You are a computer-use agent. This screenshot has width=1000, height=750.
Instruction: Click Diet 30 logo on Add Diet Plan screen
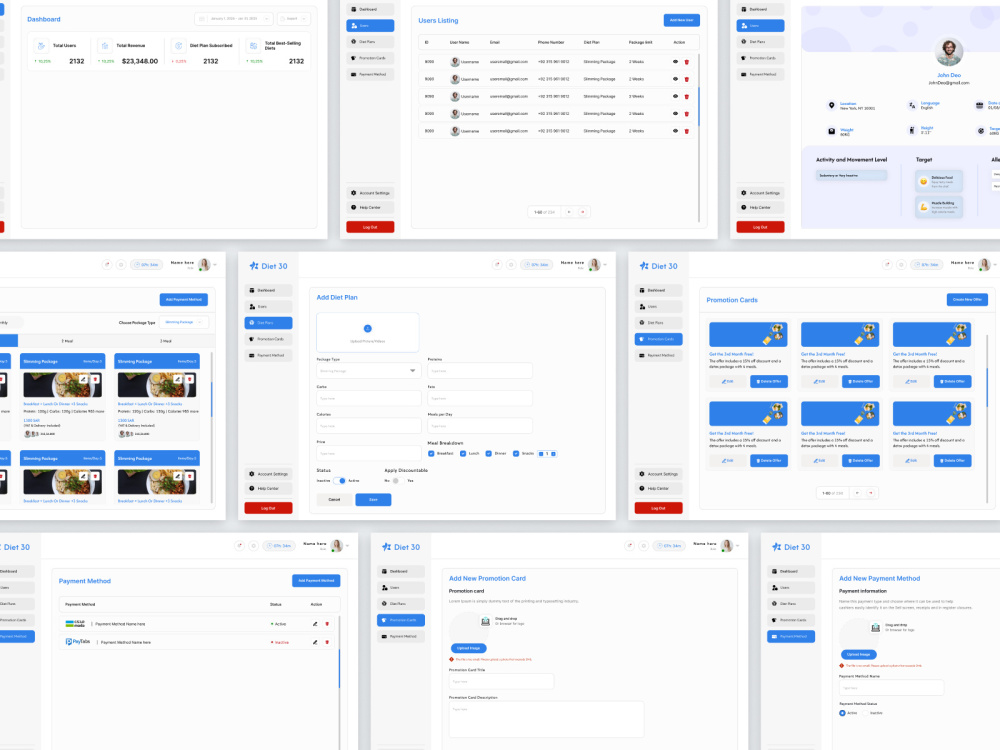268,266
